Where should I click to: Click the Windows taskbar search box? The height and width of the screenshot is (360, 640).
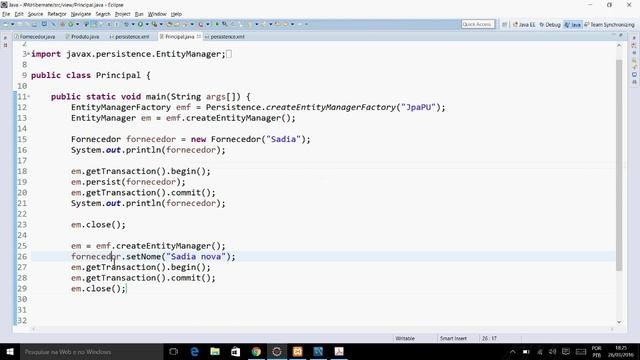[x=91, y=351]
